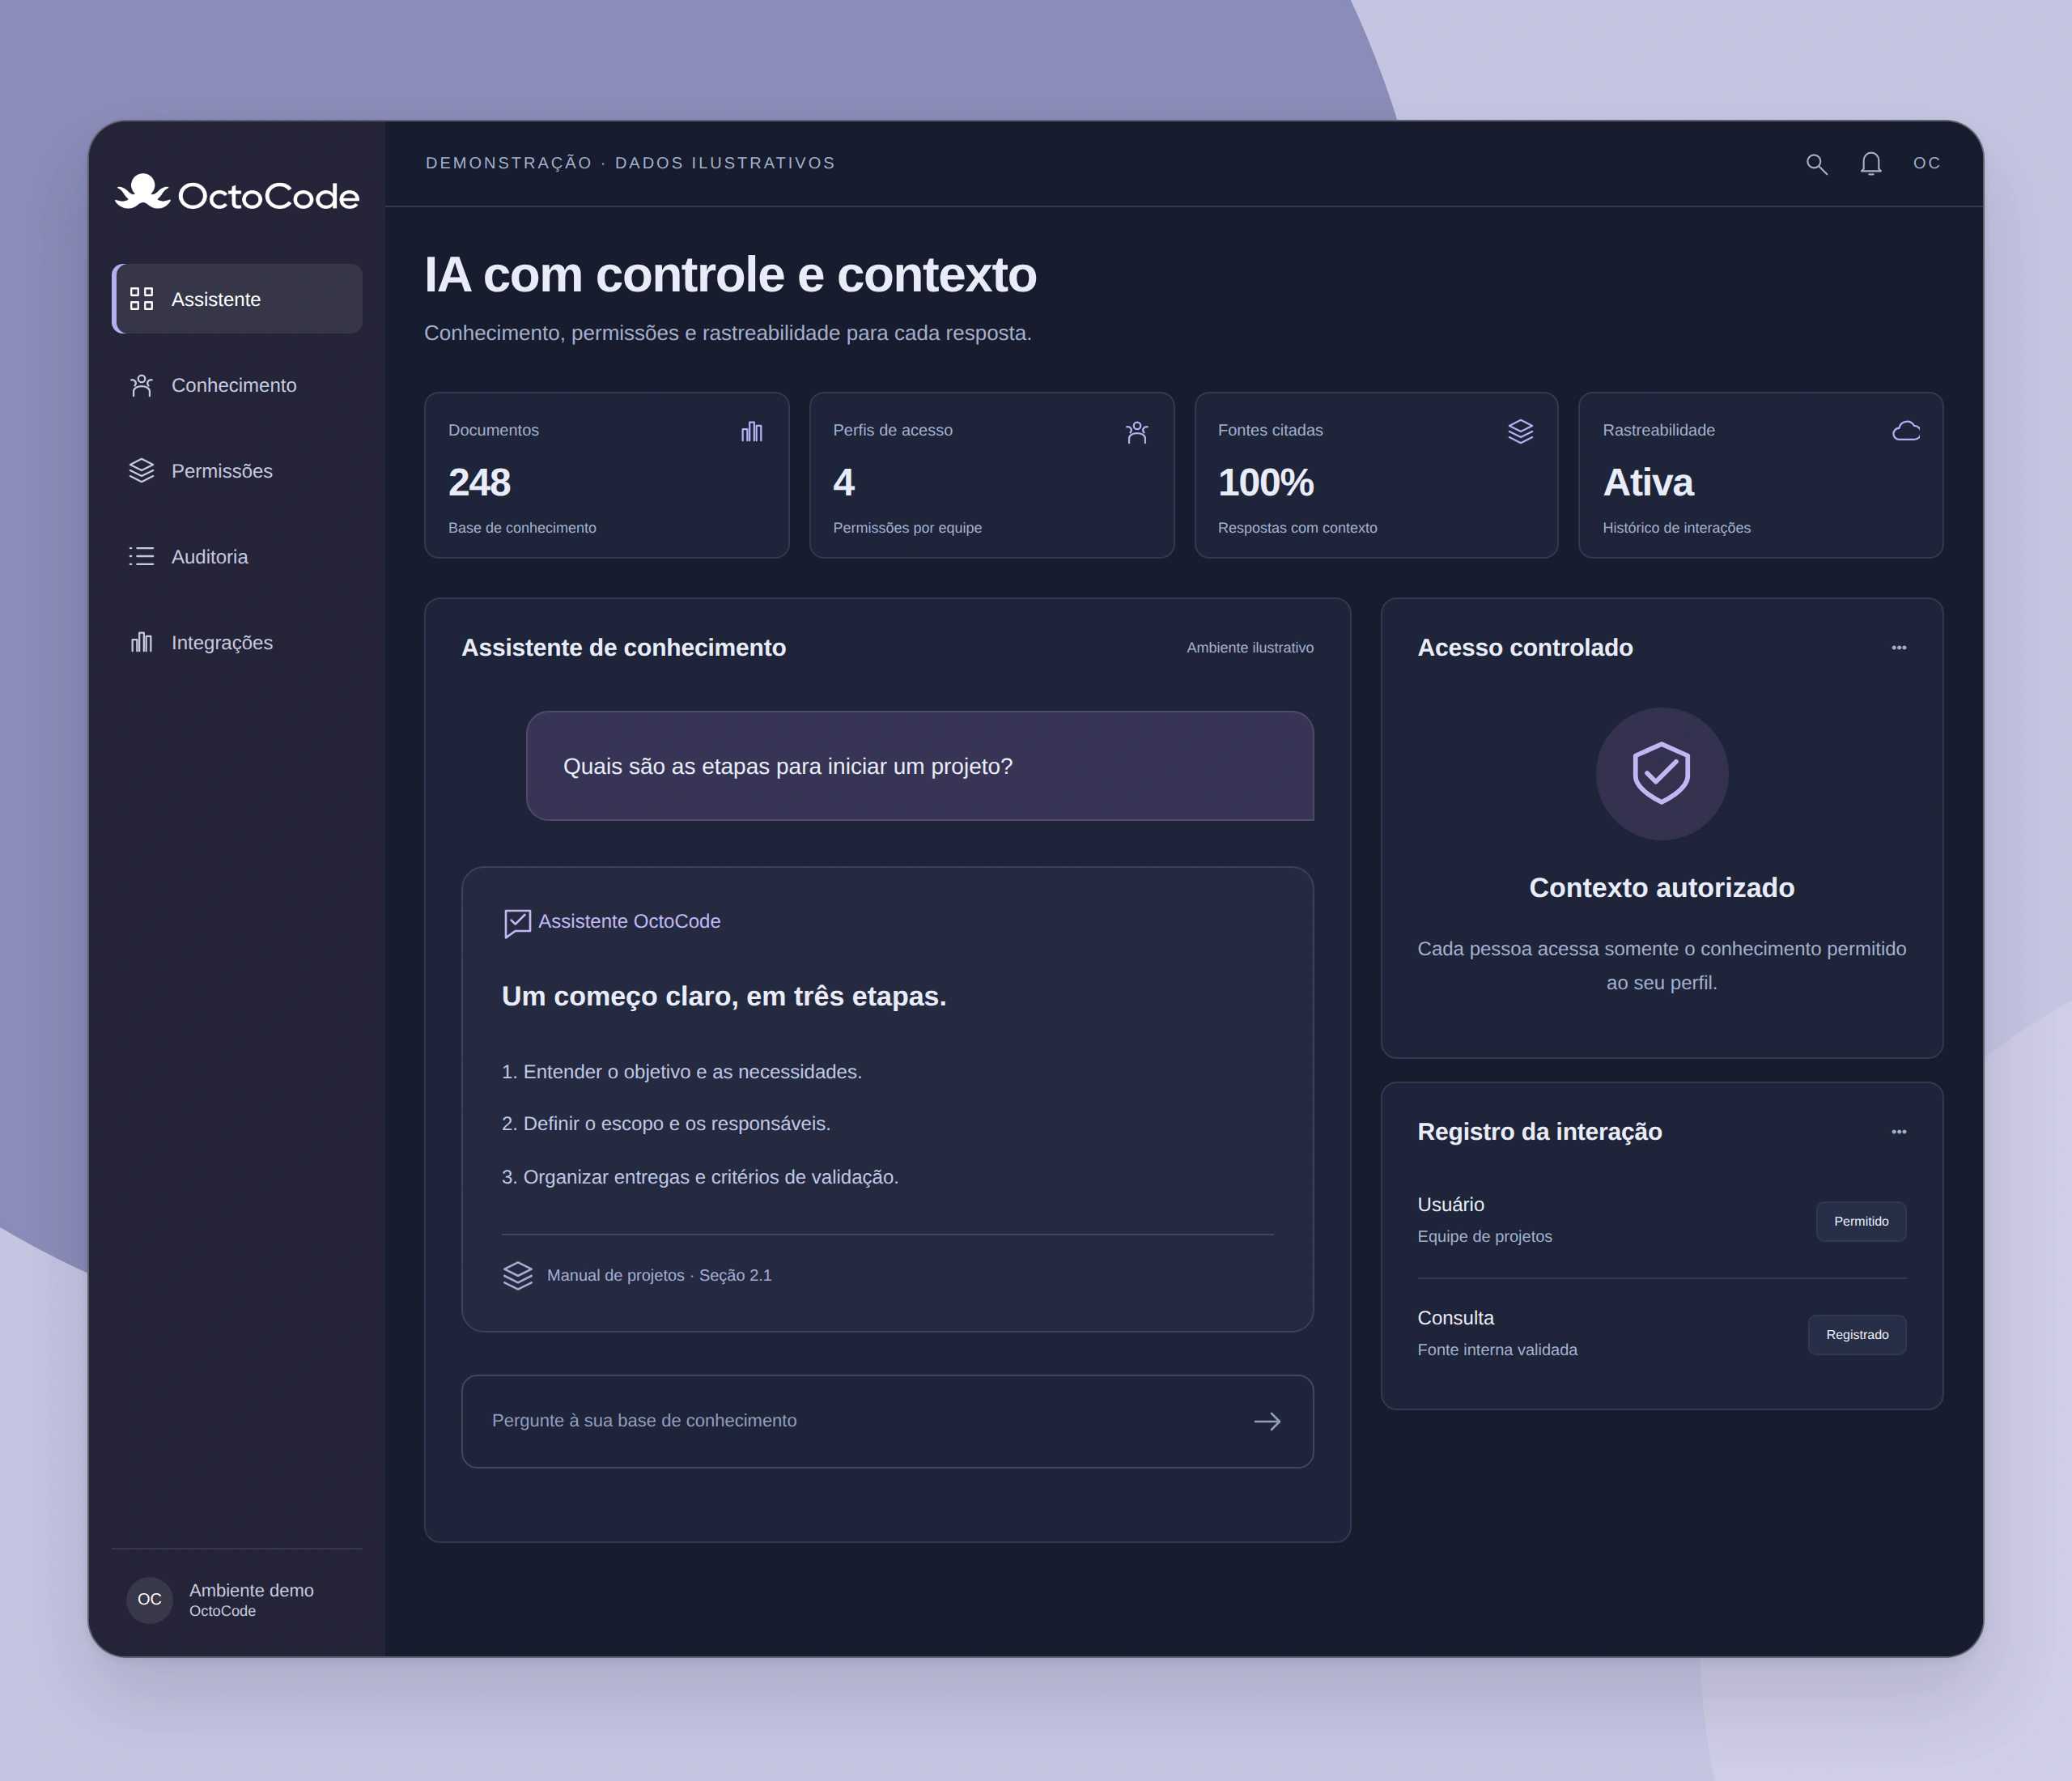This screenshot has height=1781, width=2072.
Task: Go to Conhecimento section
Action: [237, 385]
